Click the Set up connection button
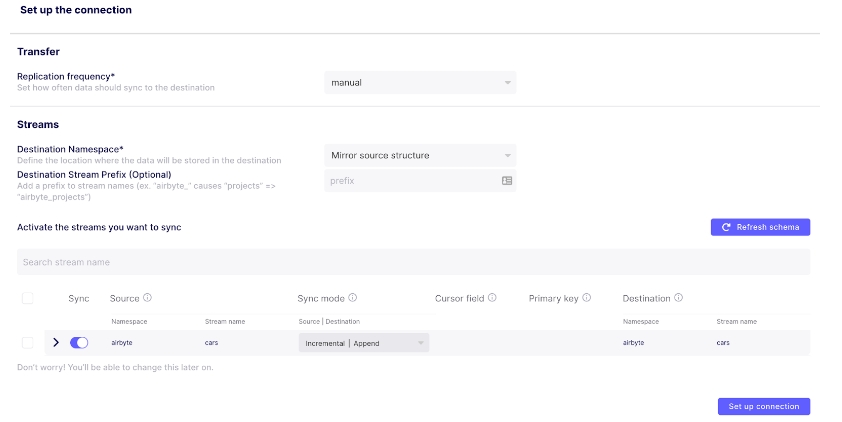Image resolution: width=842 pixels, height=422 pixels. [x=763, y=407]
